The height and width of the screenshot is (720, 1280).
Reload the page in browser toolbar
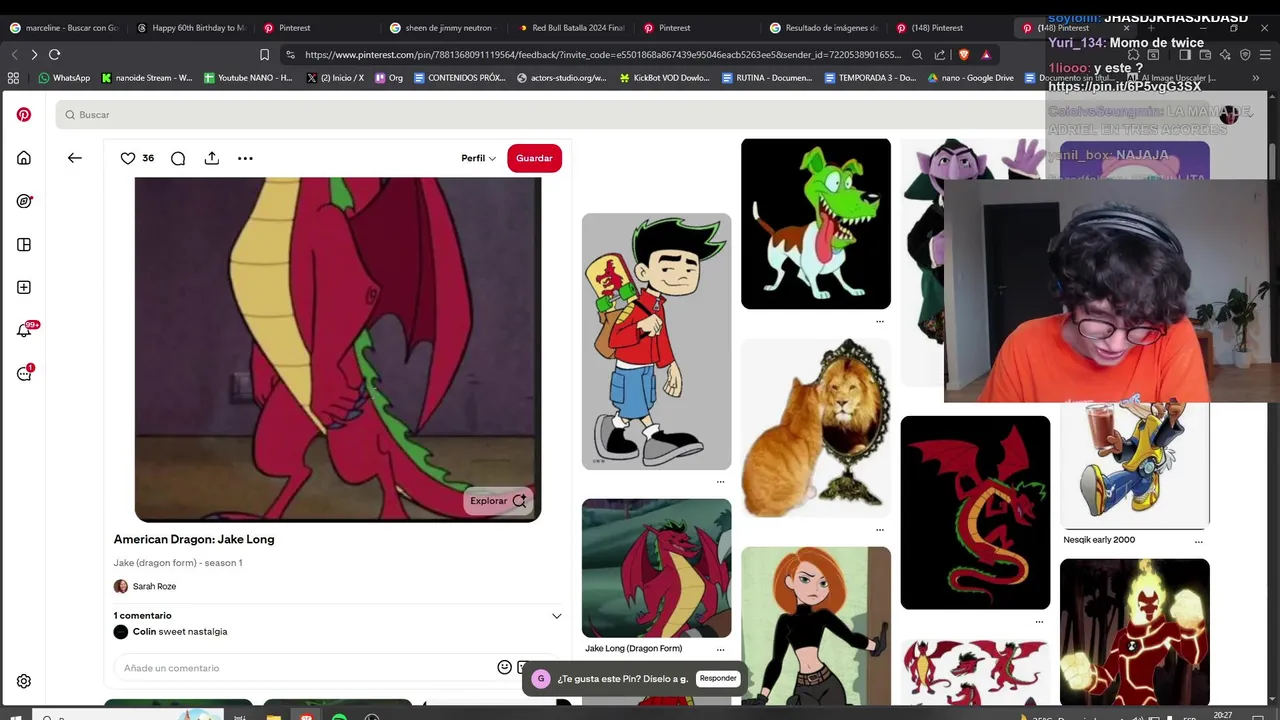coord(54,54)
